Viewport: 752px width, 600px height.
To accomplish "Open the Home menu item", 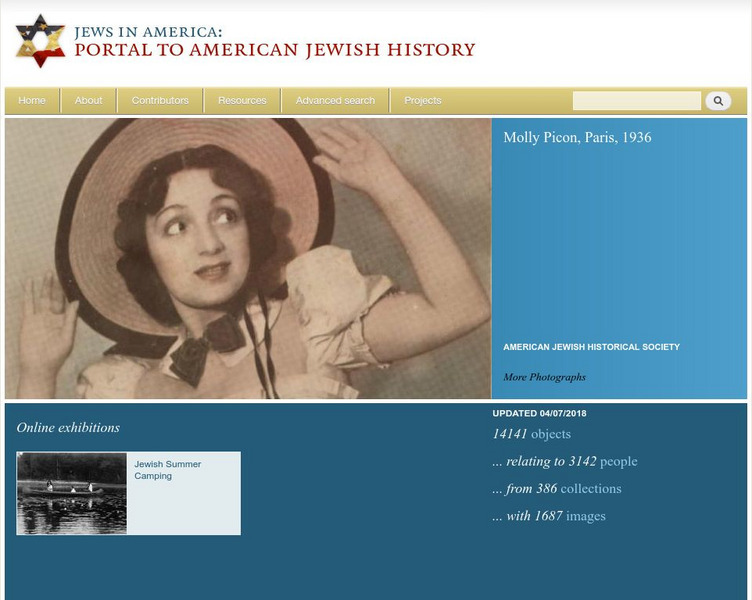I will click(32, 101).
